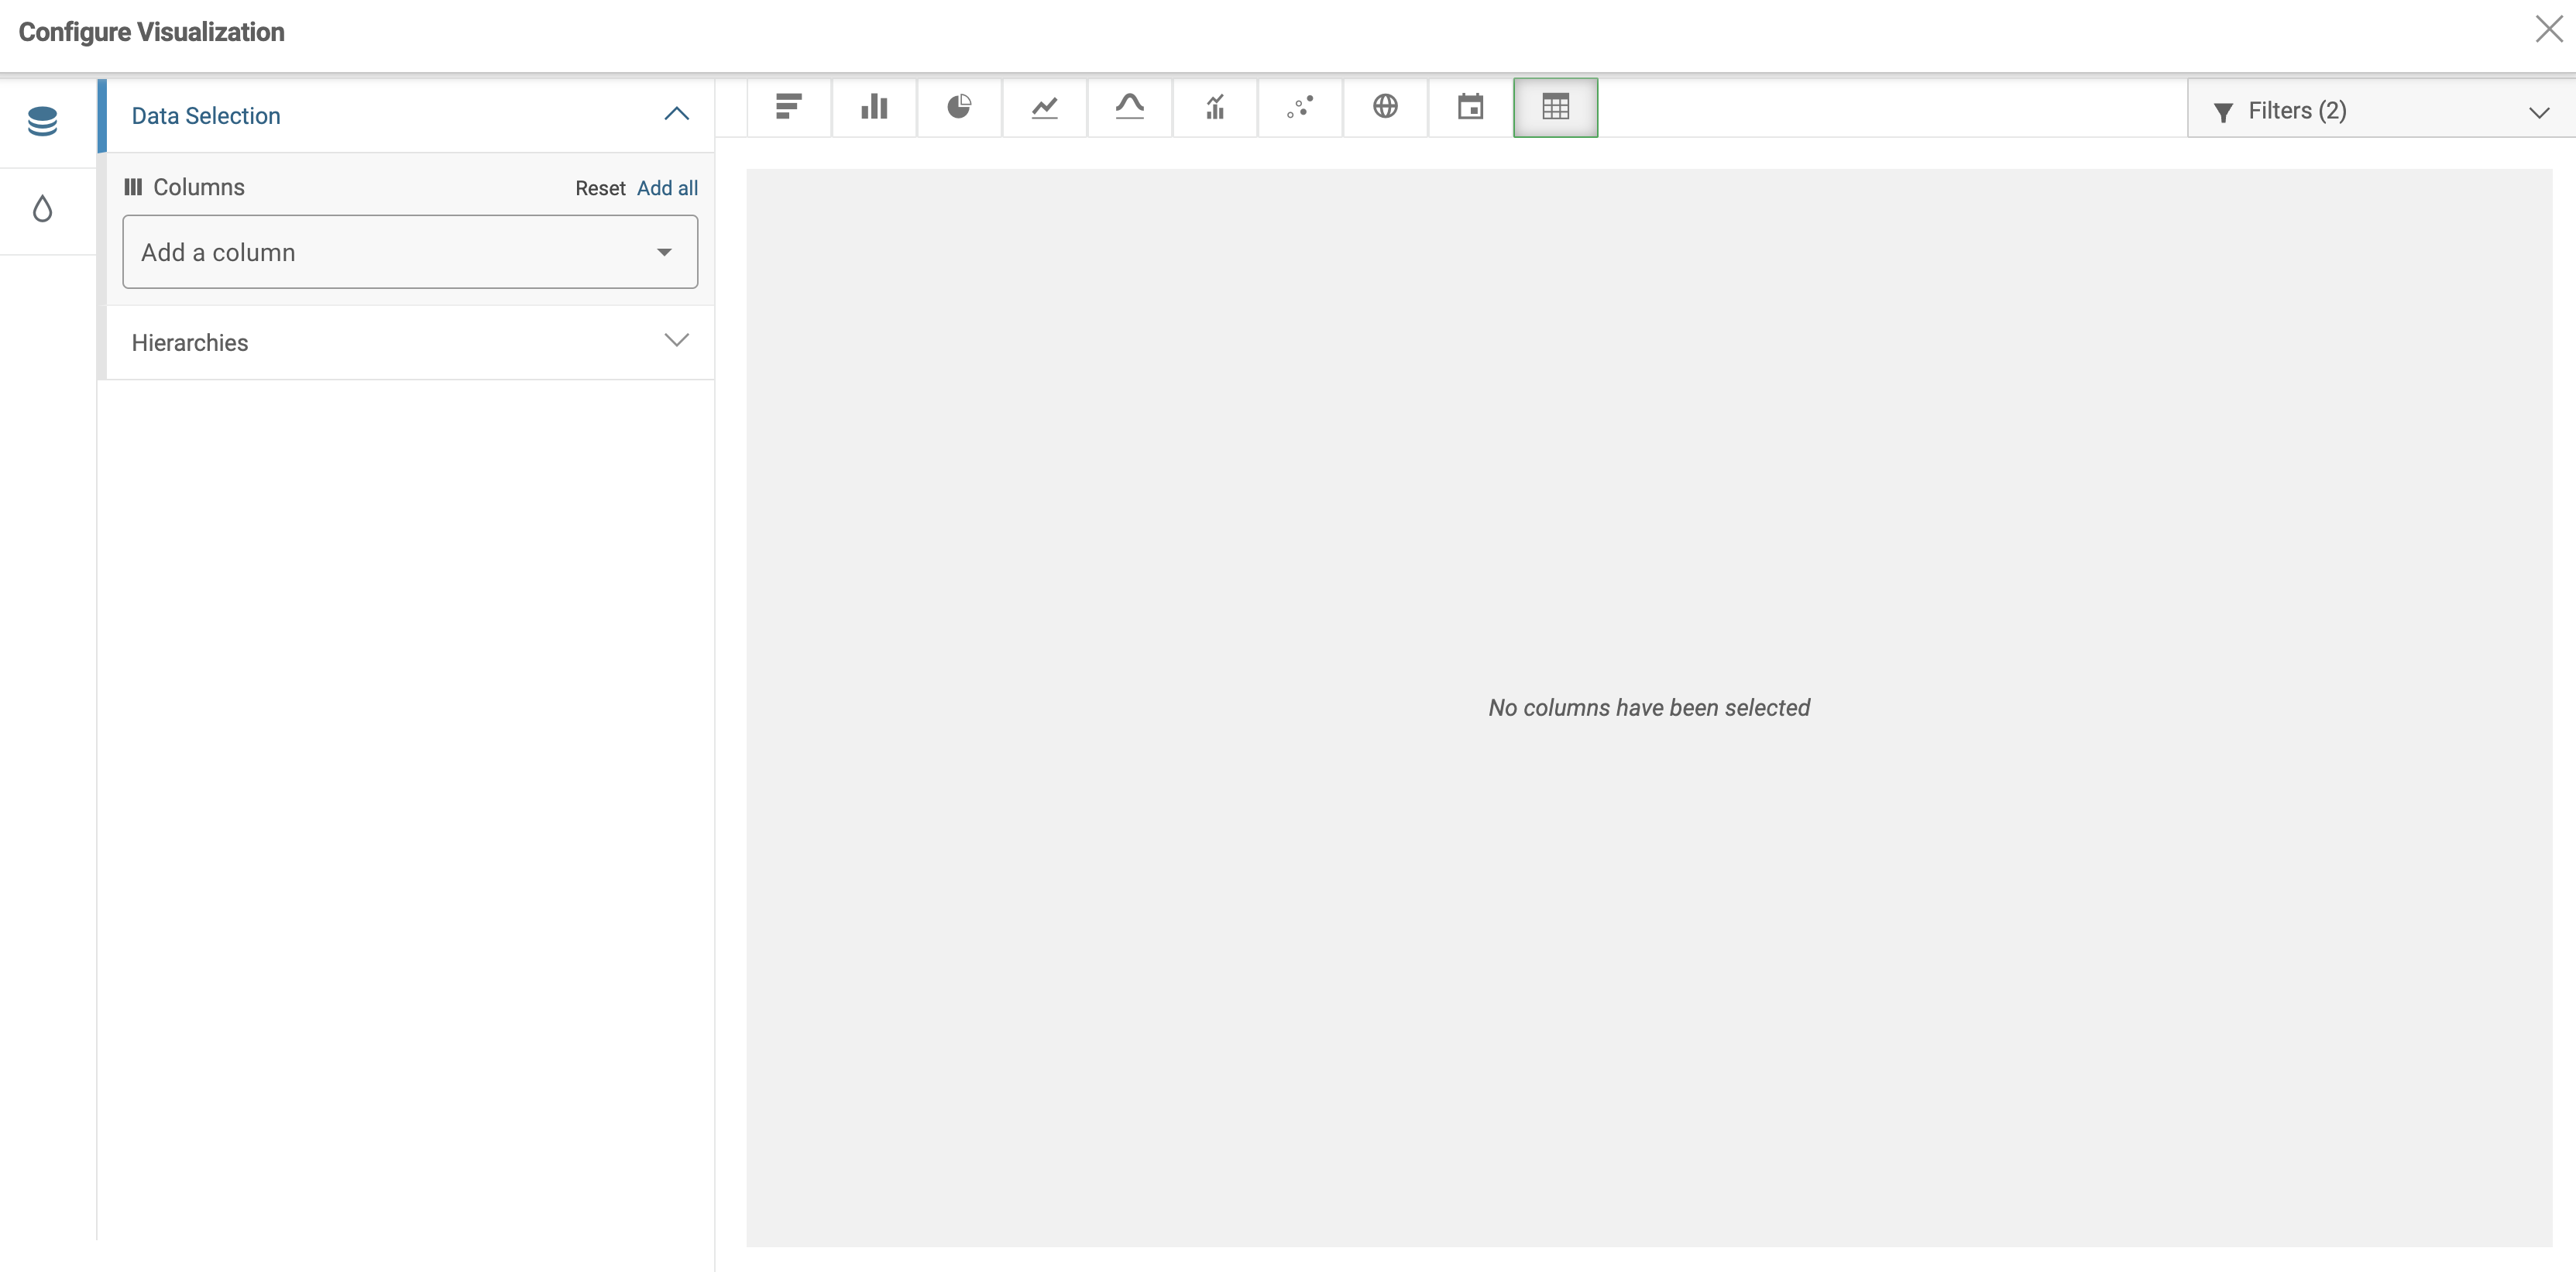Select the table grid visualization
The width and height of the screenshot is (2576, 1272).
point(1555,107)
